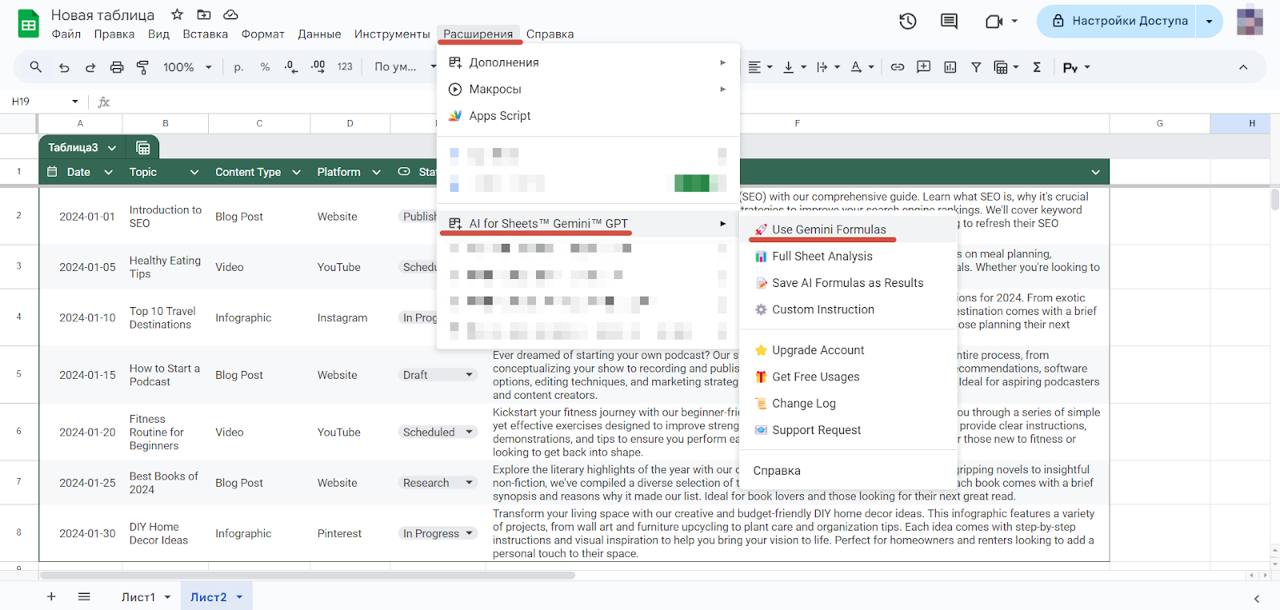Choose Use Gemini Formulas

coord(848,230)
